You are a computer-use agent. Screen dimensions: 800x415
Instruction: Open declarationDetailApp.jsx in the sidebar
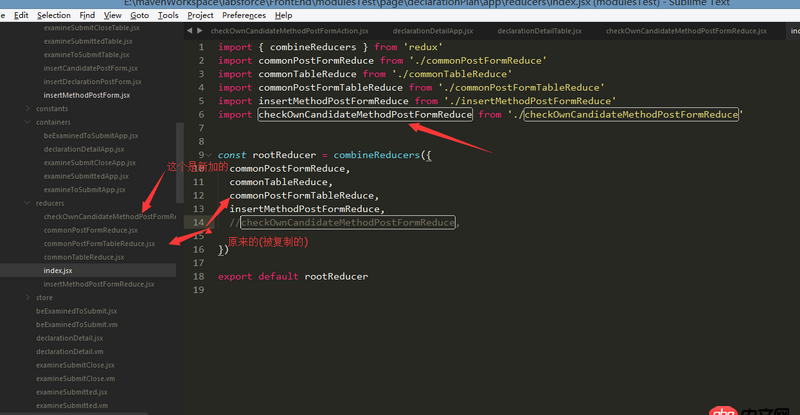[x=84, y=149]
